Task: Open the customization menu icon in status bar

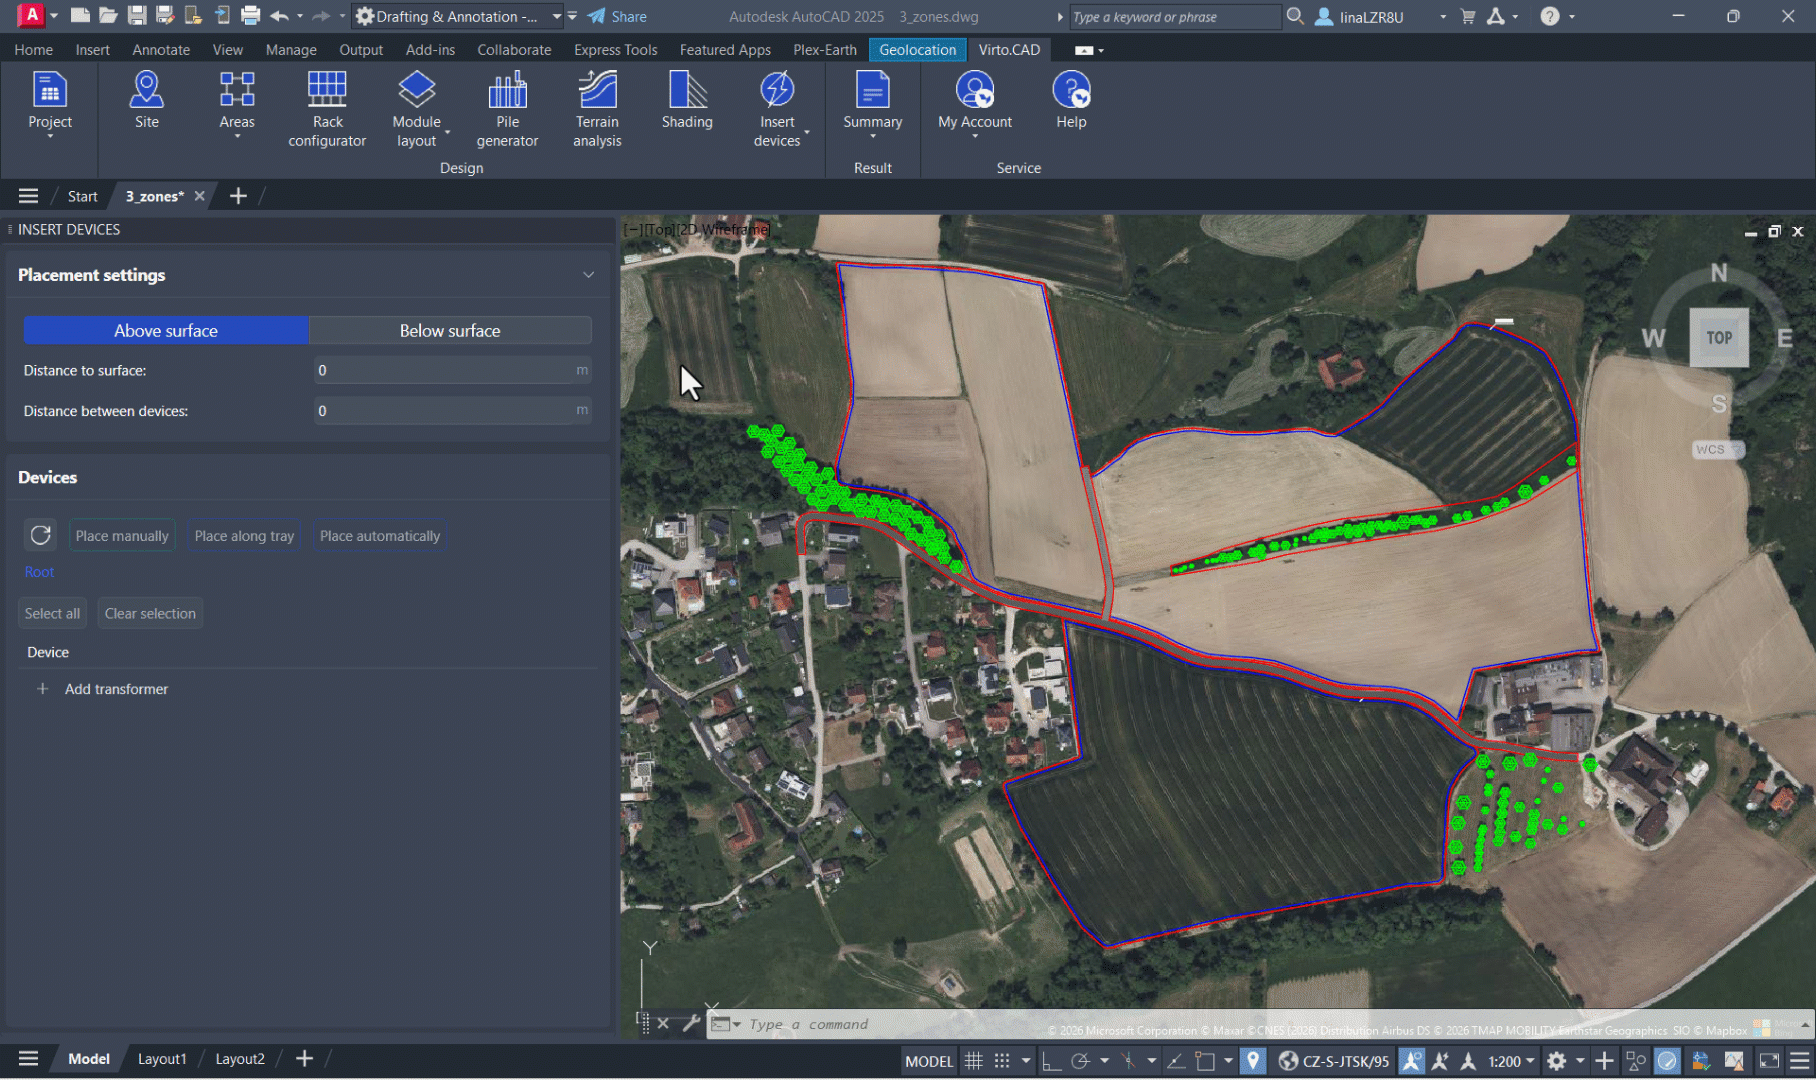Action: (1800, 1061)
